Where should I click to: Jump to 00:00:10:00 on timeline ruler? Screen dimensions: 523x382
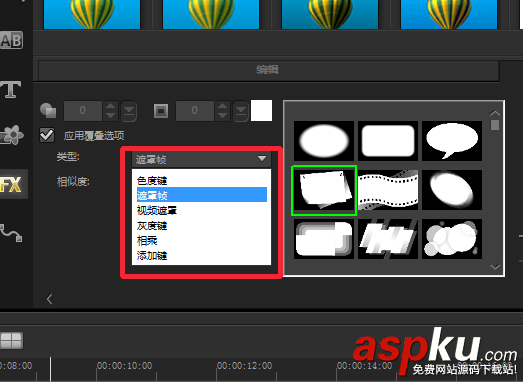click(x=124, y=366)
